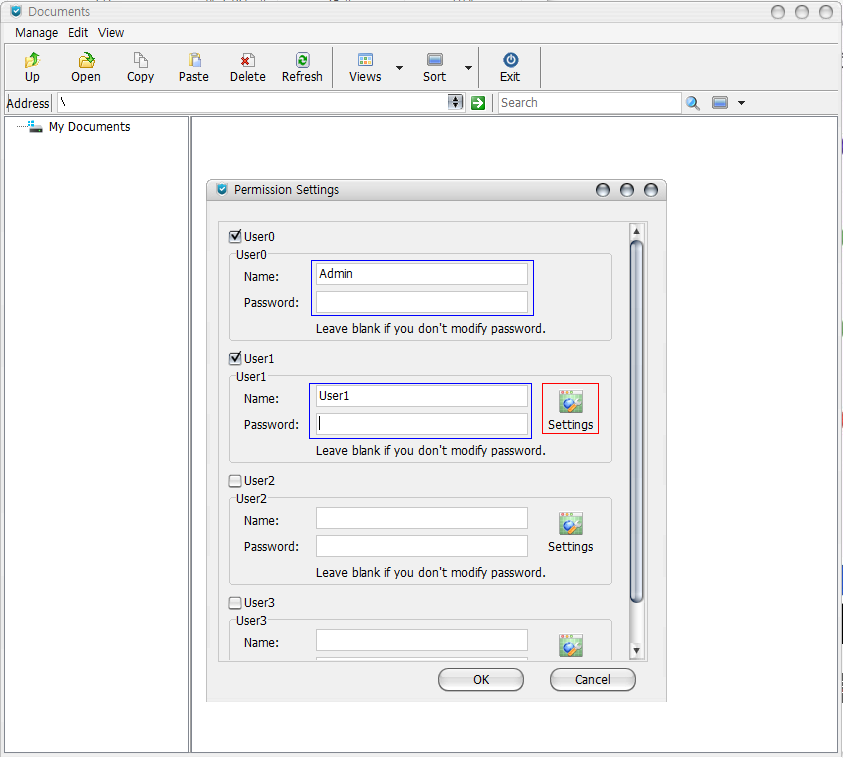Expand the Views dropdown arrow
This screenshot has height=758, width=843.
point(399,68)
